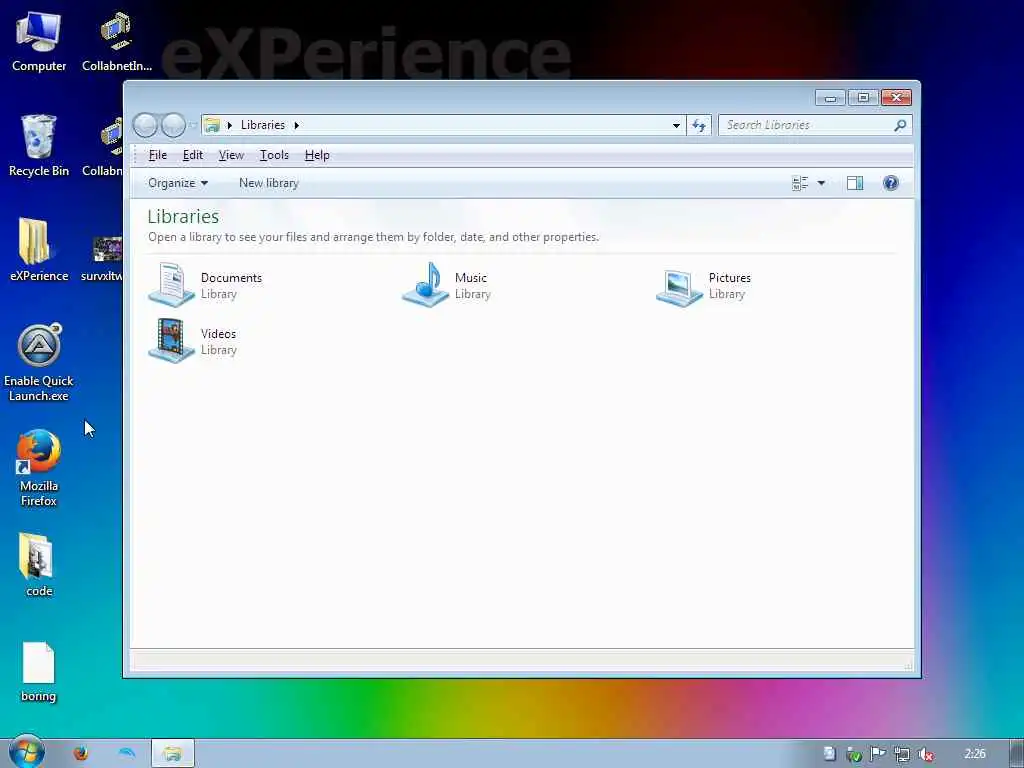Open the Windows Start orb
The width and height of the screenshot is (1024, 768).
point(26,752)
